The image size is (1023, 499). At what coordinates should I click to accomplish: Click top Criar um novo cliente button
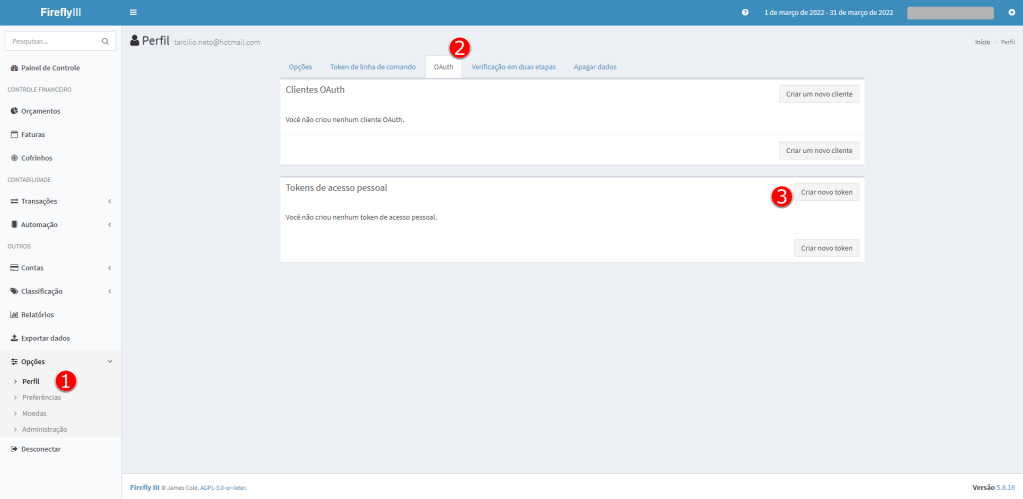coord(819,94)
